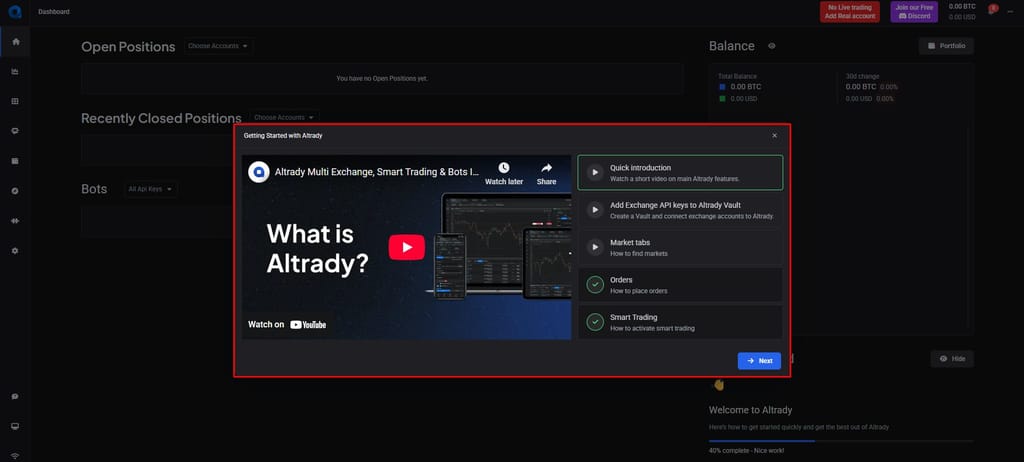Open the video title Altrady Multi Exchange link
Screen dimensions: 1024x462
tap(377, 173)
